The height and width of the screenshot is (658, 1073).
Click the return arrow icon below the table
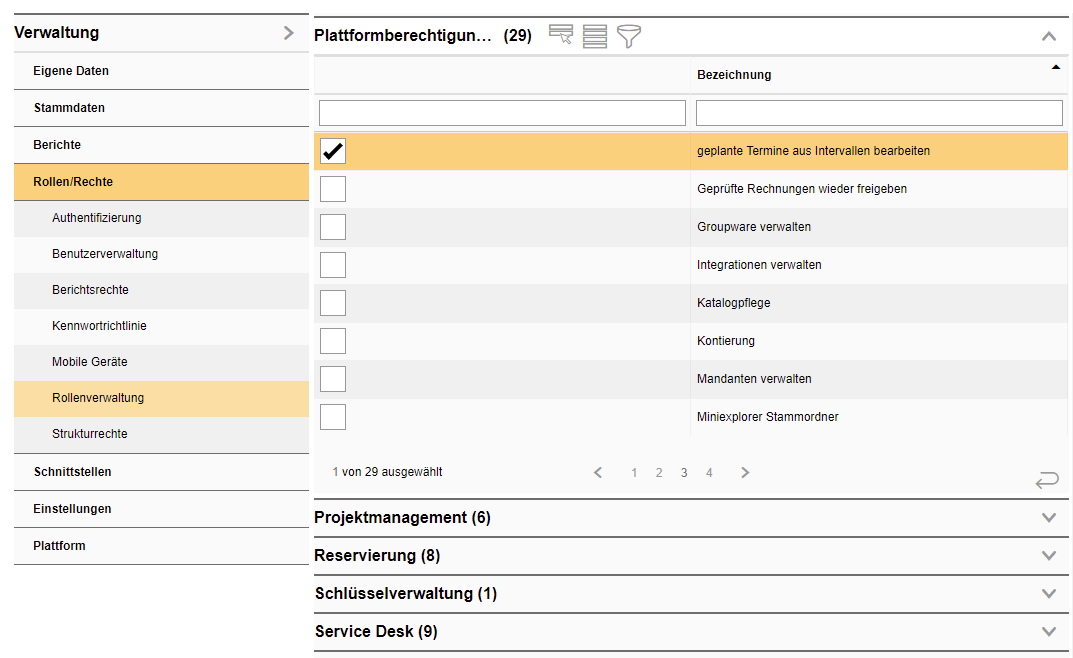tap(1046, 481)
